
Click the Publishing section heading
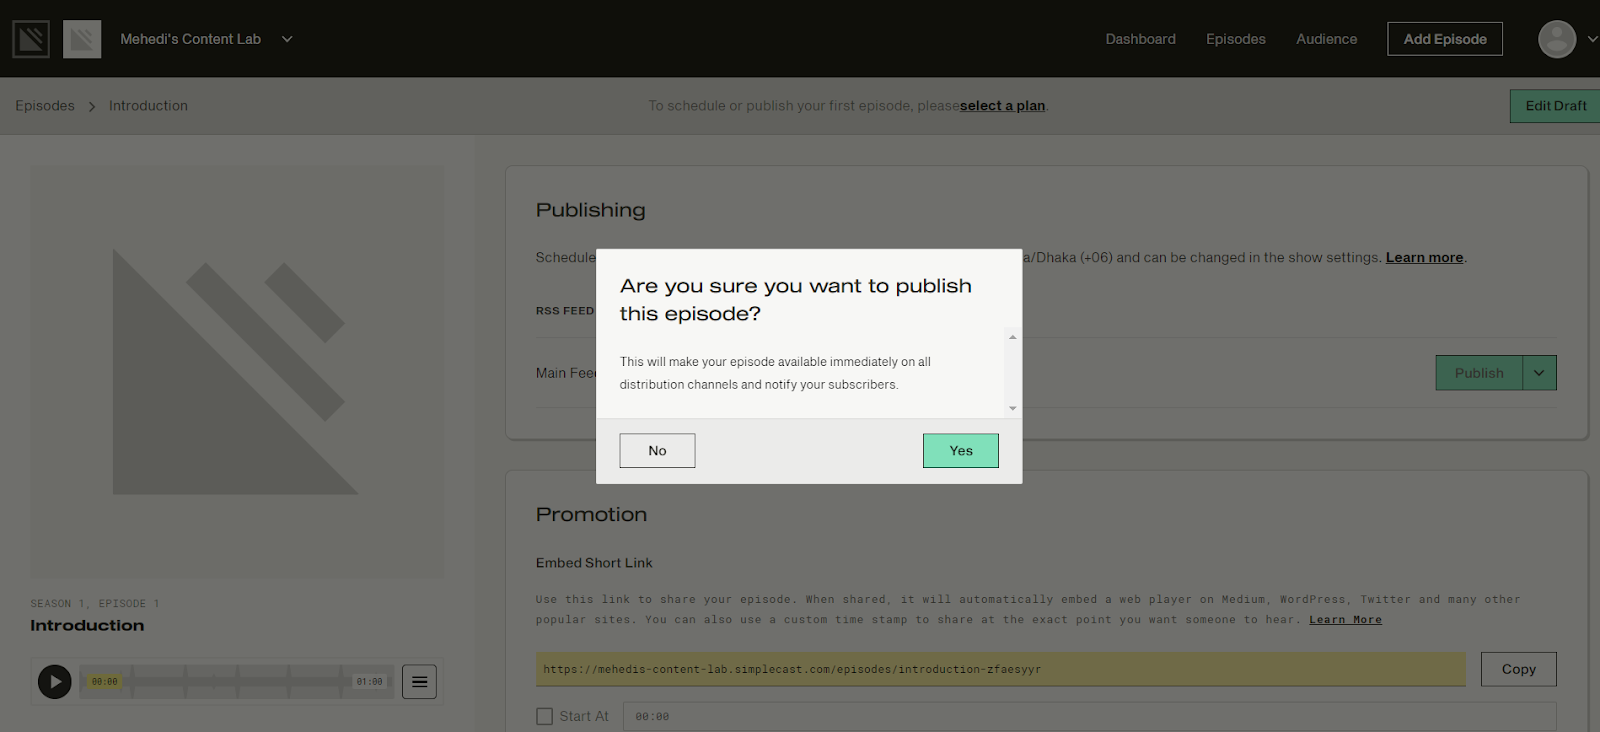point(590,210)
